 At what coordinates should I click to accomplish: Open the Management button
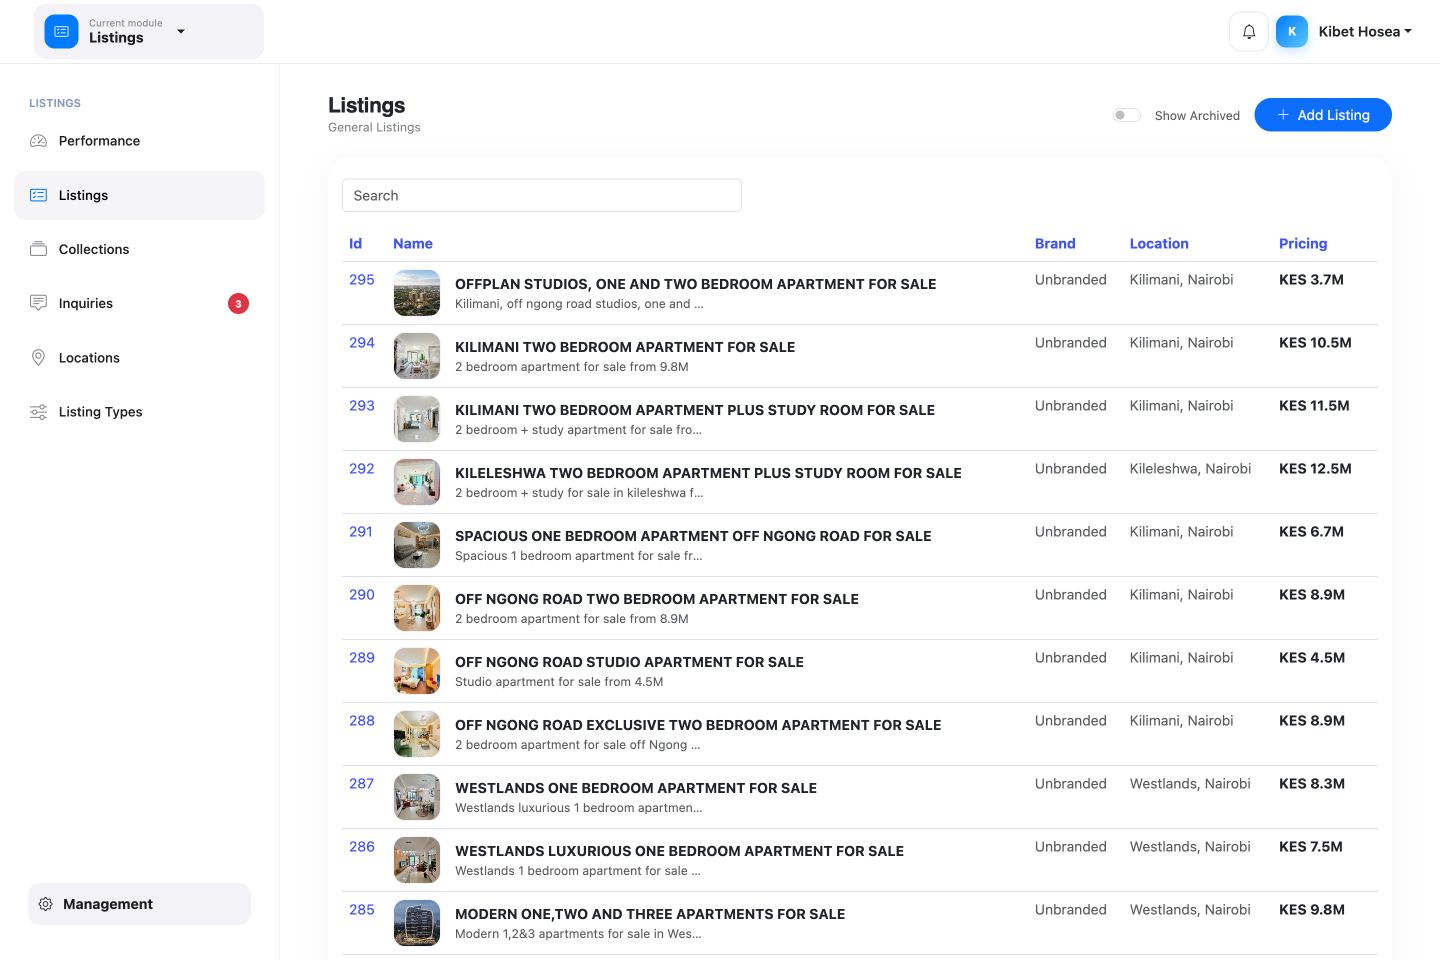[139, 904]
